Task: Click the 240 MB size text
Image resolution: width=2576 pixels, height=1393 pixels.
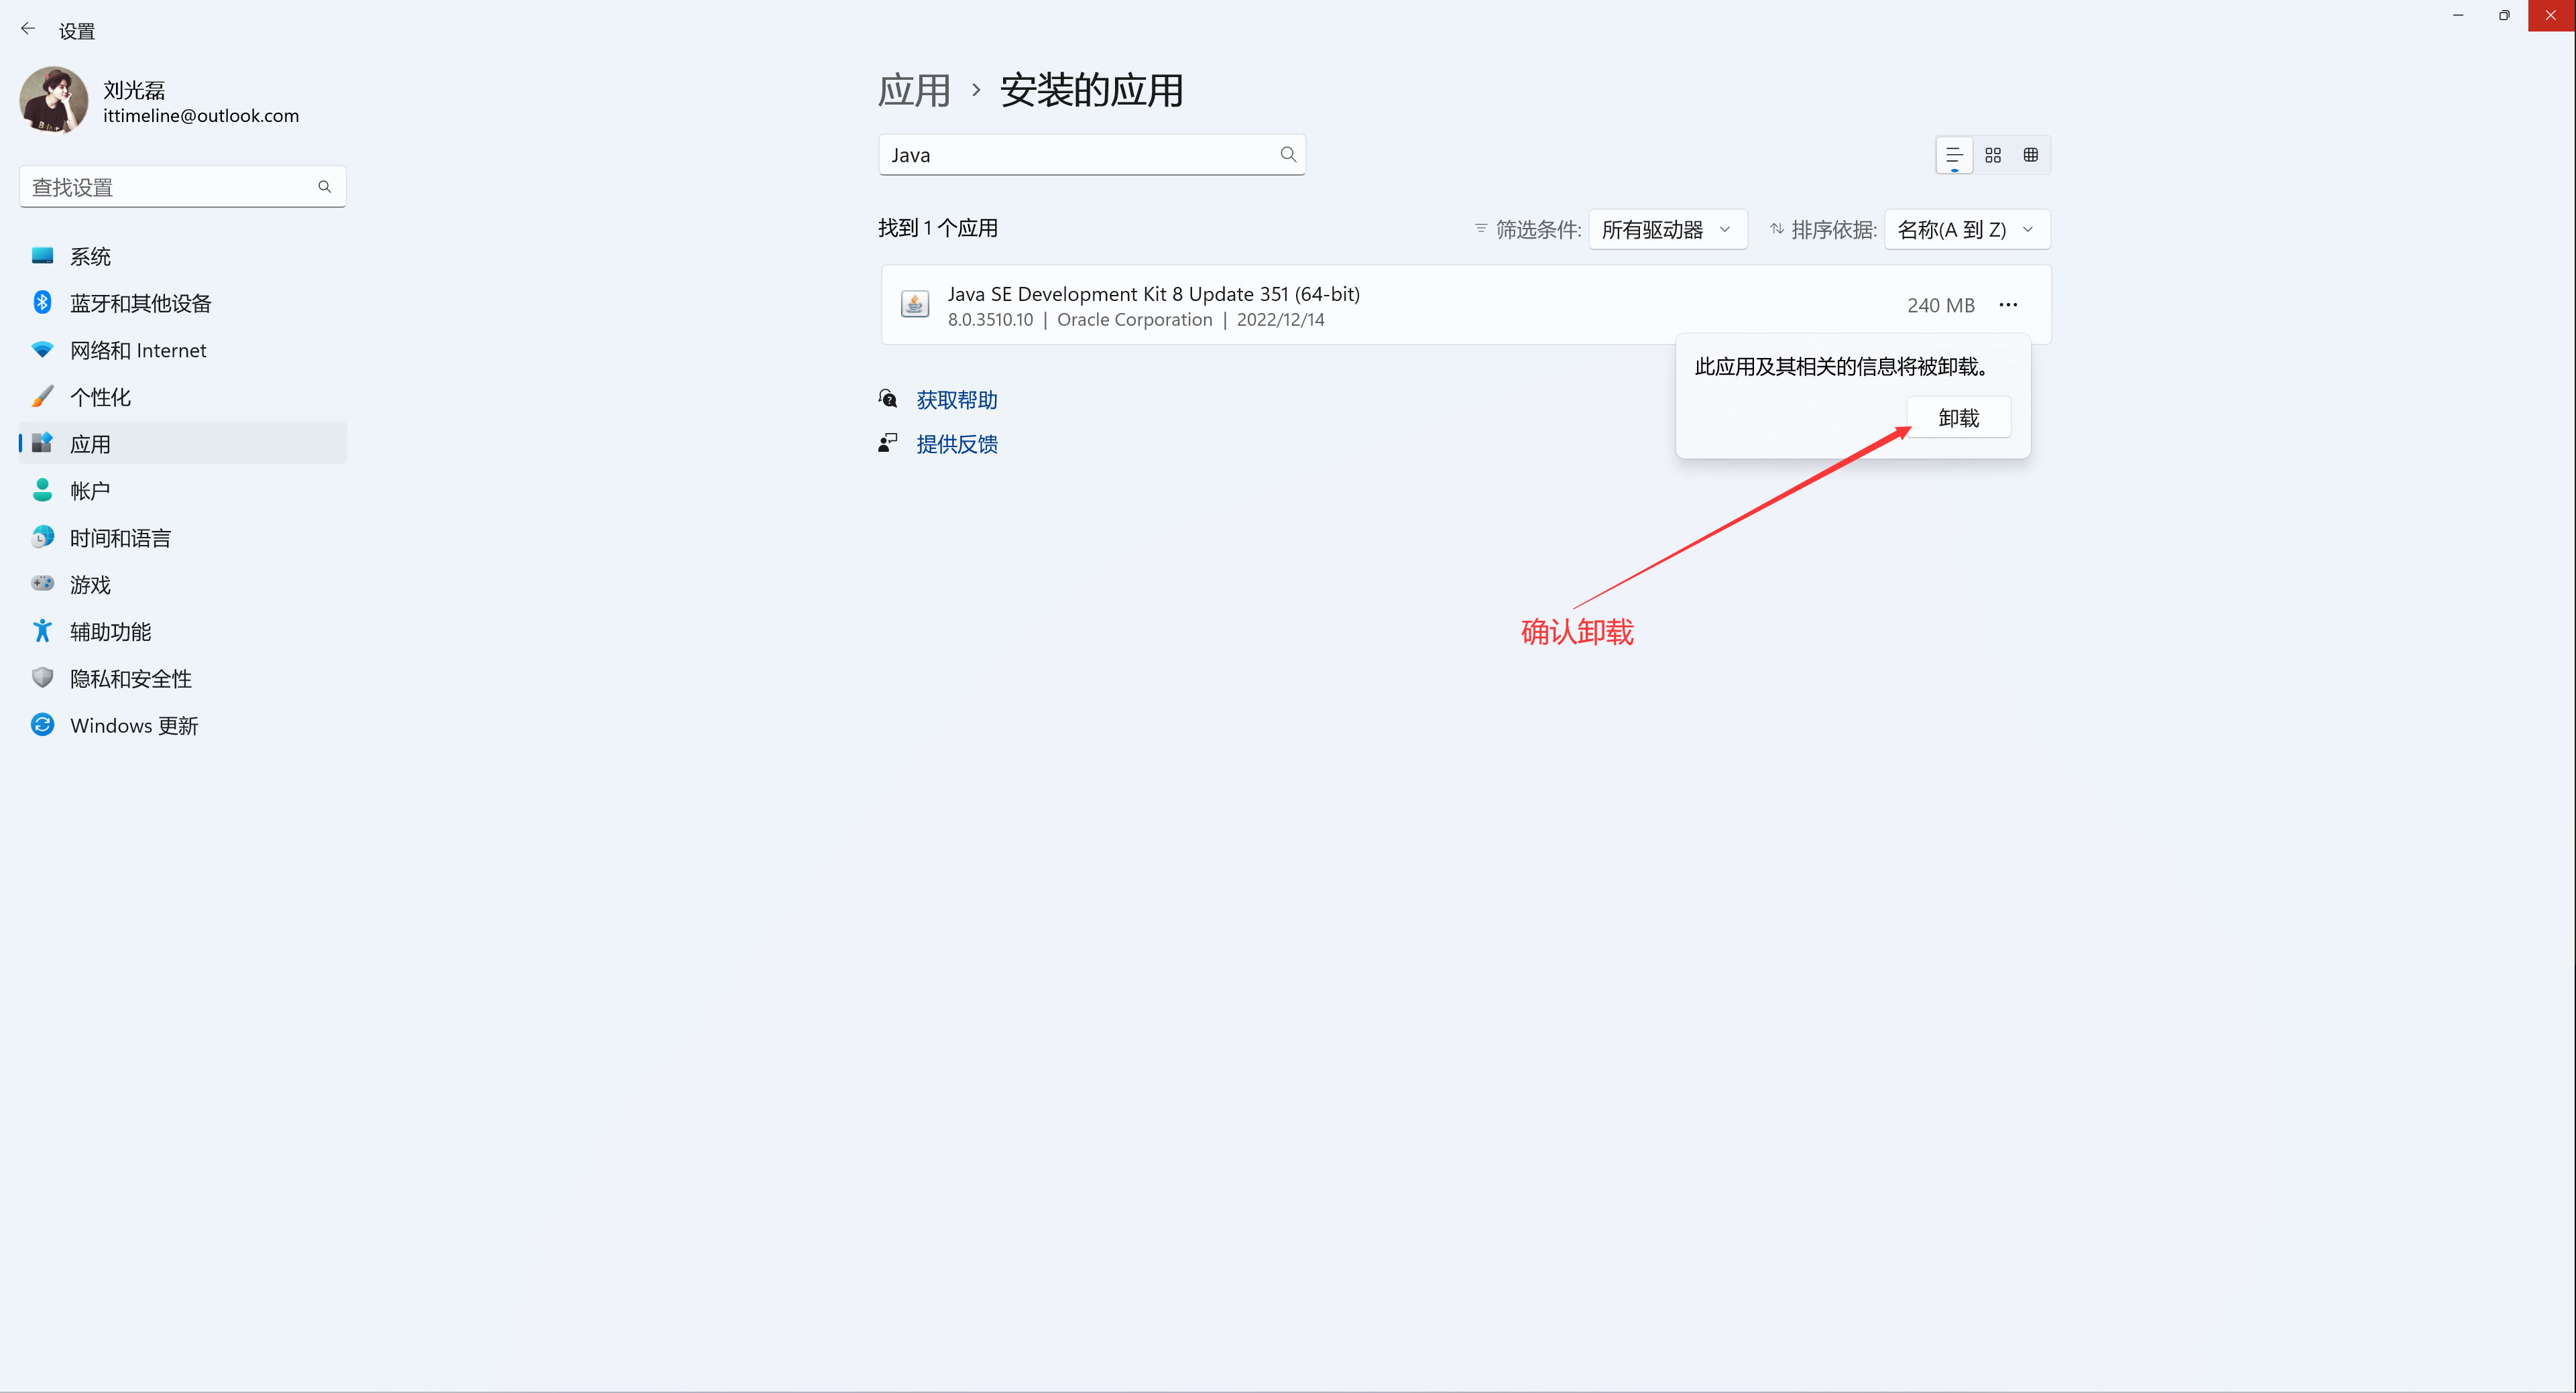Action: tap(1940, 305)
